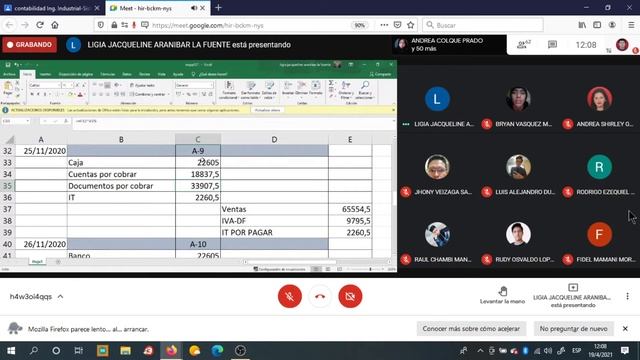Show Meet participants list icon
The height and width of the screenshot is (360, 640).
[523, 44]
